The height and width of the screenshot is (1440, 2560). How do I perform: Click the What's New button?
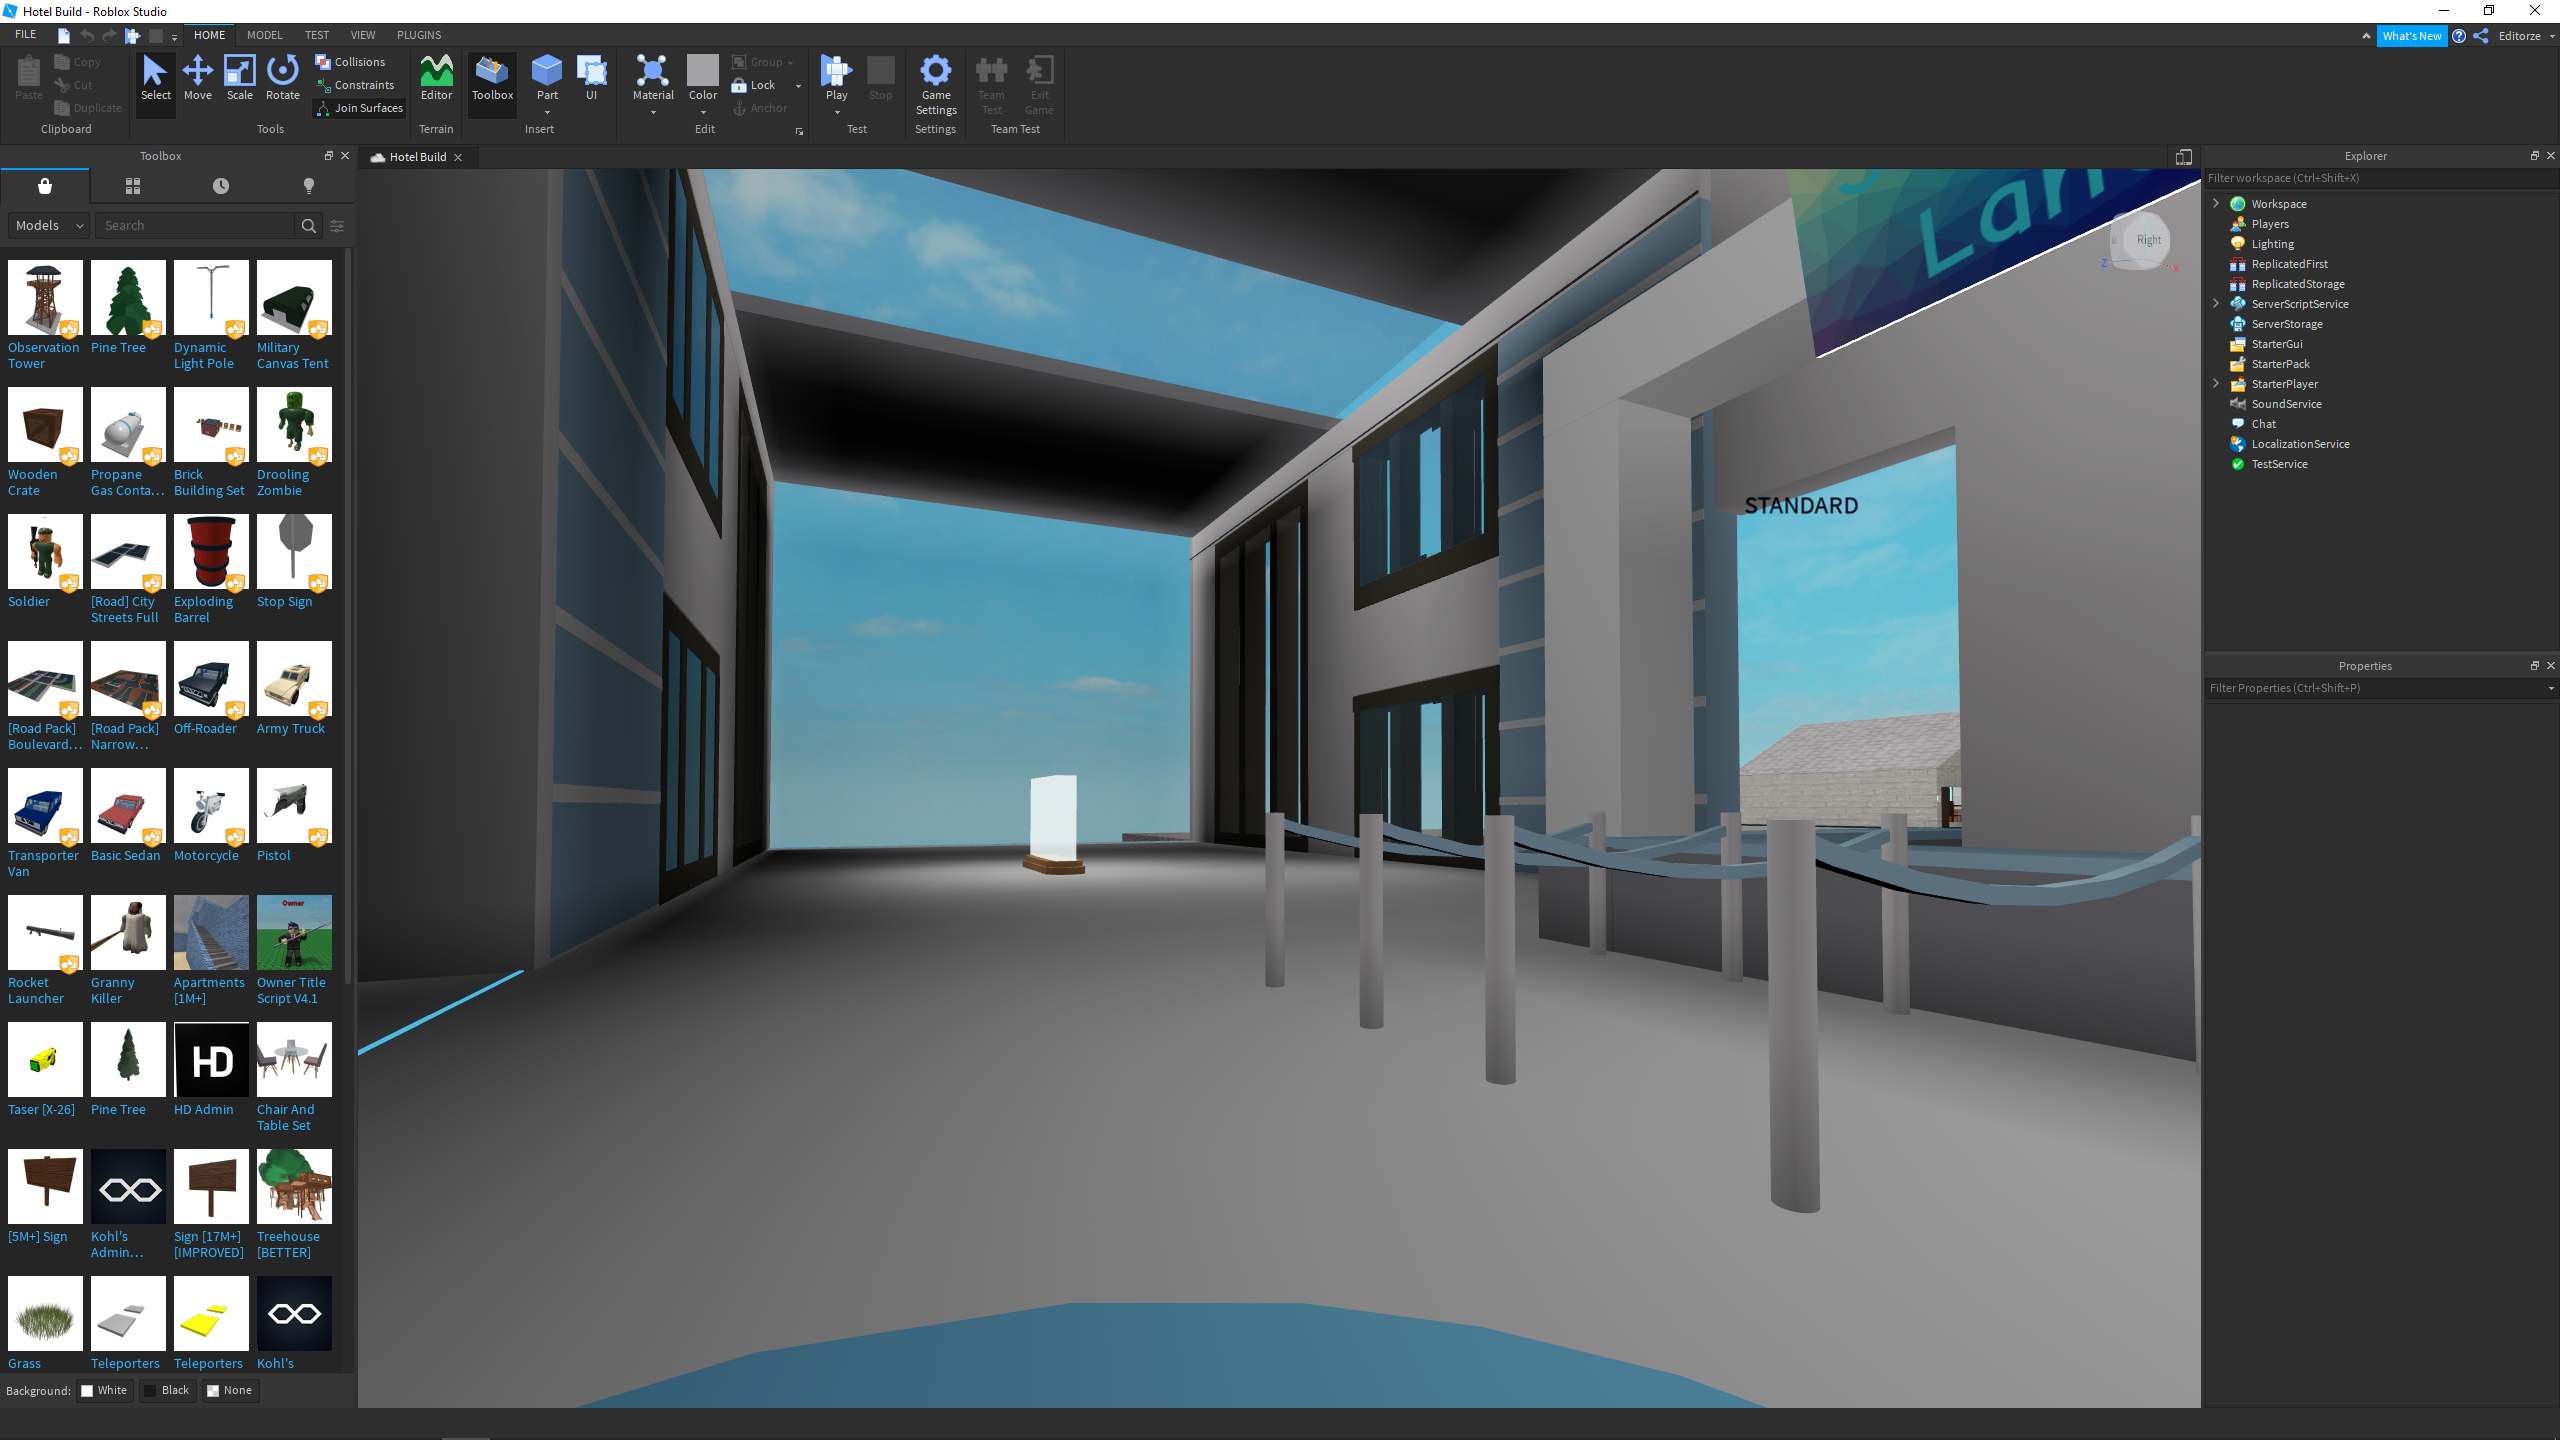pos(2411,36)
